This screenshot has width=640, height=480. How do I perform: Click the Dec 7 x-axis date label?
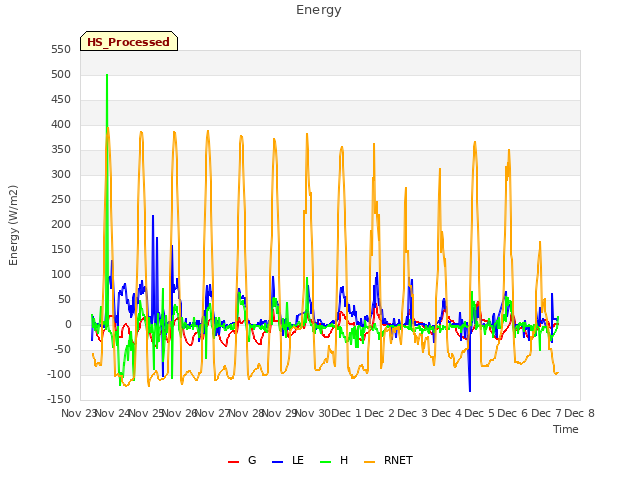click(x=546, y=413)
